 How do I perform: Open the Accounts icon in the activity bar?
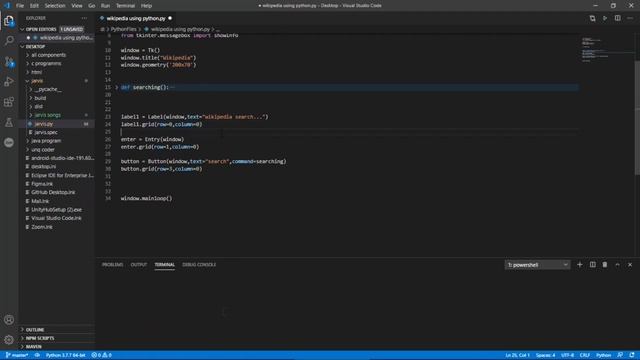coord(9,320)
